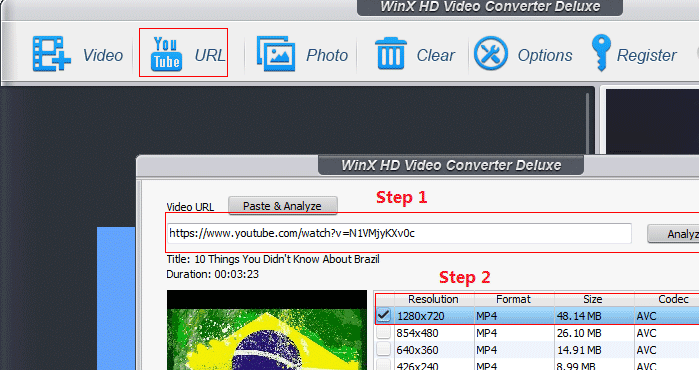
Task: Click the 1280x720 resolution text
Action: [420, 316]
